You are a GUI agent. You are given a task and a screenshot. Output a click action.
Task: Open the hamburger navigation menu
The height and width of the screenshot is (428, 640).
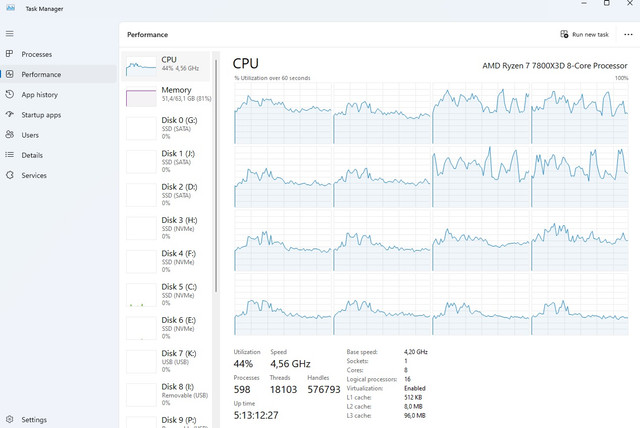coord(10,34)
